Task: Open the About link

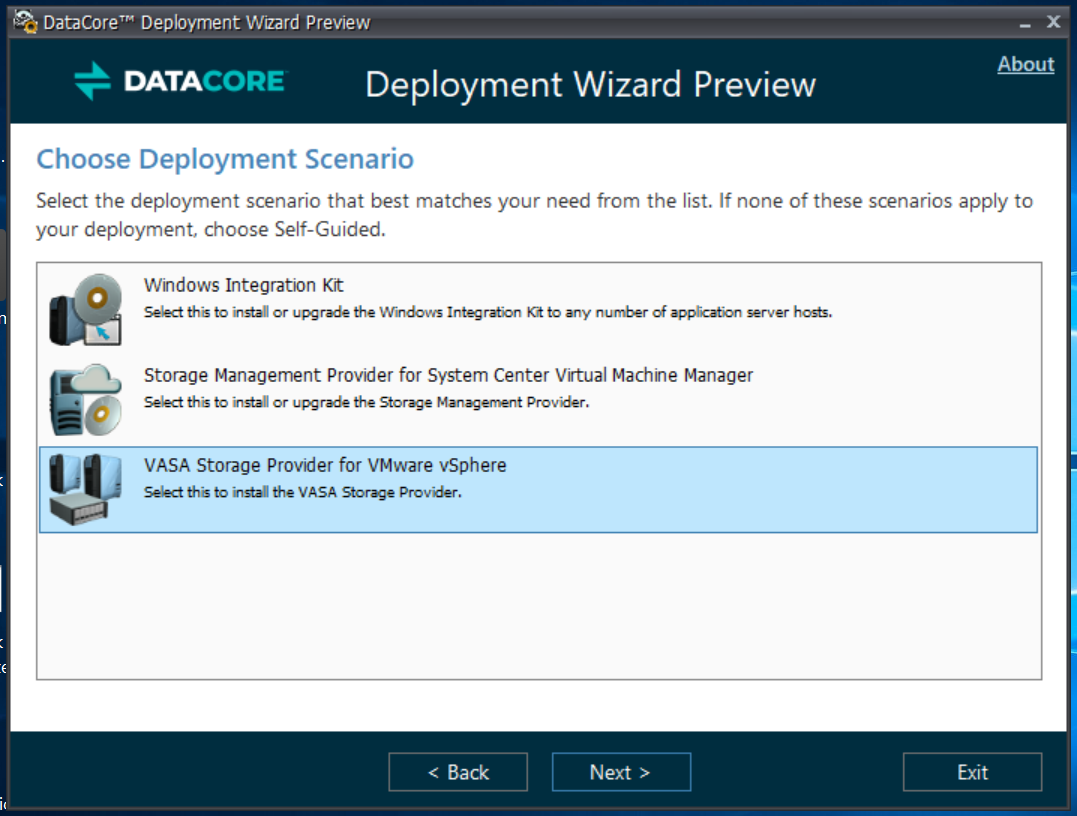Action: 1025,64
